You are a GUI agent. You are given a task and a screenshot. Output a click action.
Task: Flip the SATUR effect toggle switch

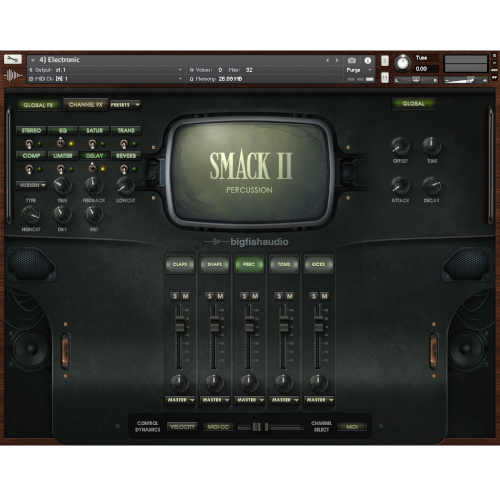point(92,144)
